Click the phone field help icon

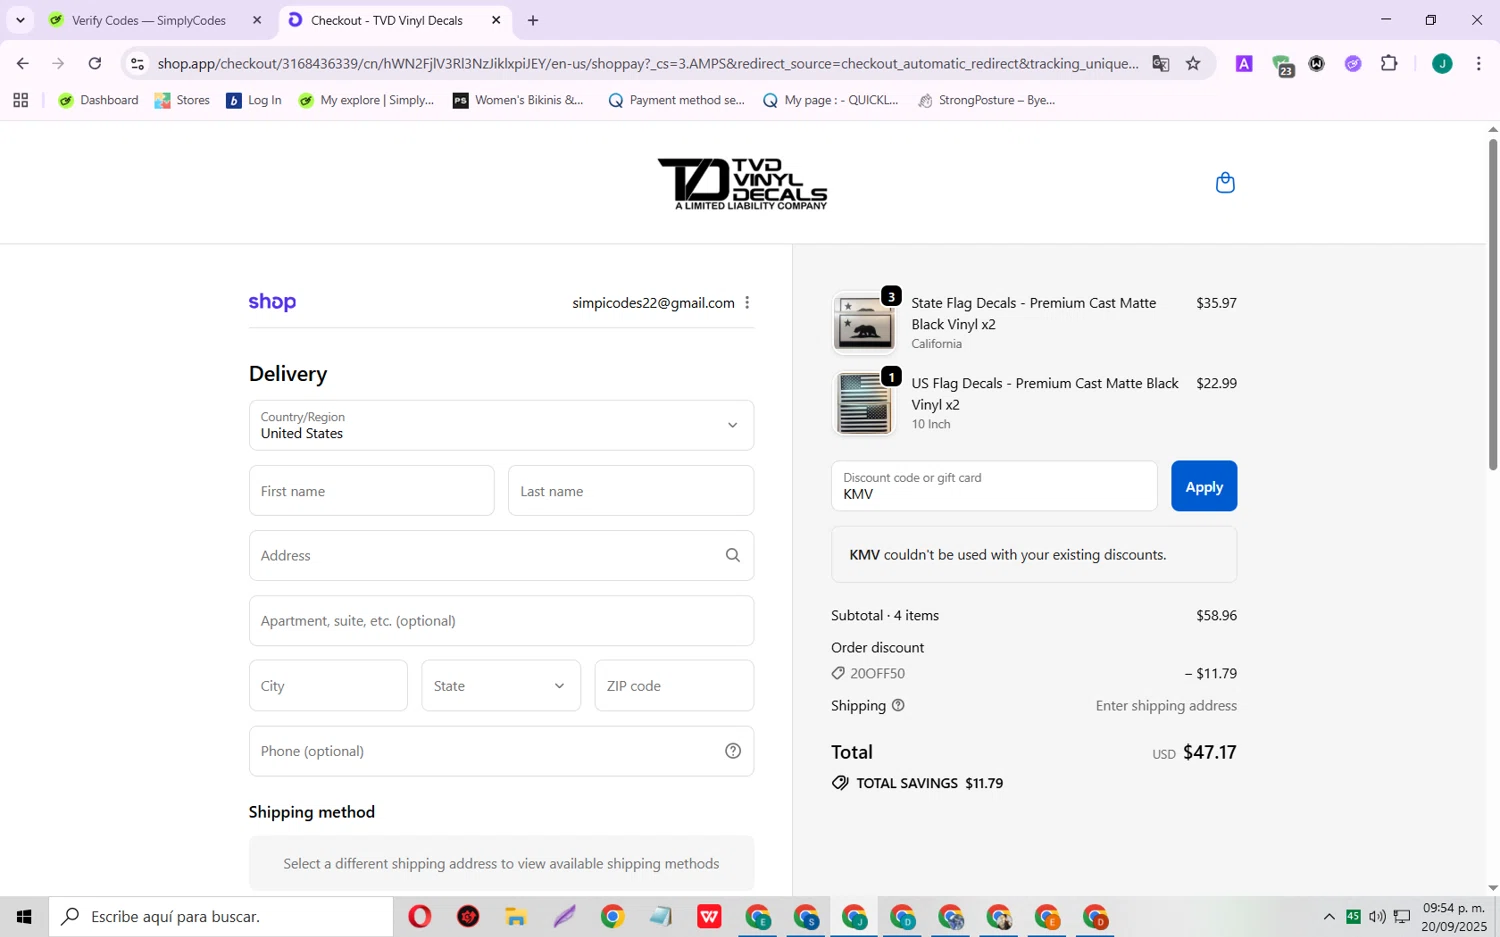click(x=733, y=751)
